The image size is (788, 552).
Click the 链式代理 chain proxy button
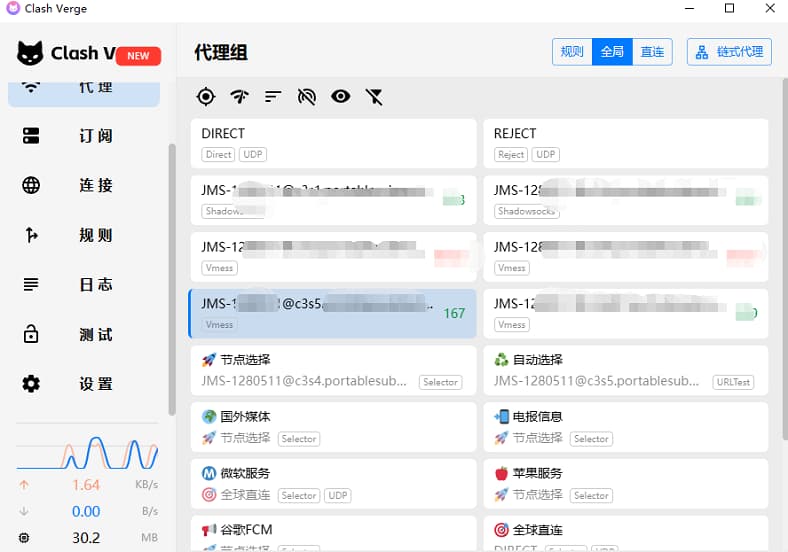click(x=729, y=52)
